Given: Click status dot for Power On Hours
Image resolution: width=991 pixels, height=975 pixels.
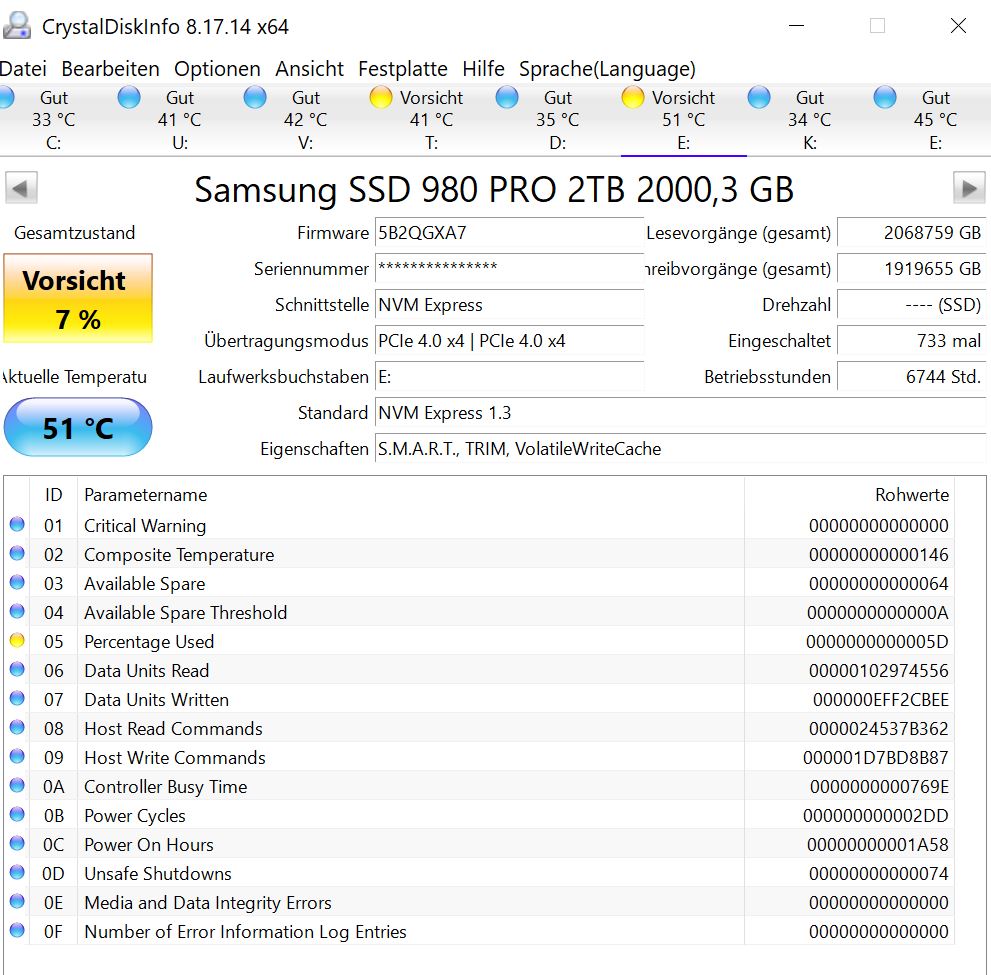Looking at the screenshot, I should (x=17, y=844).
